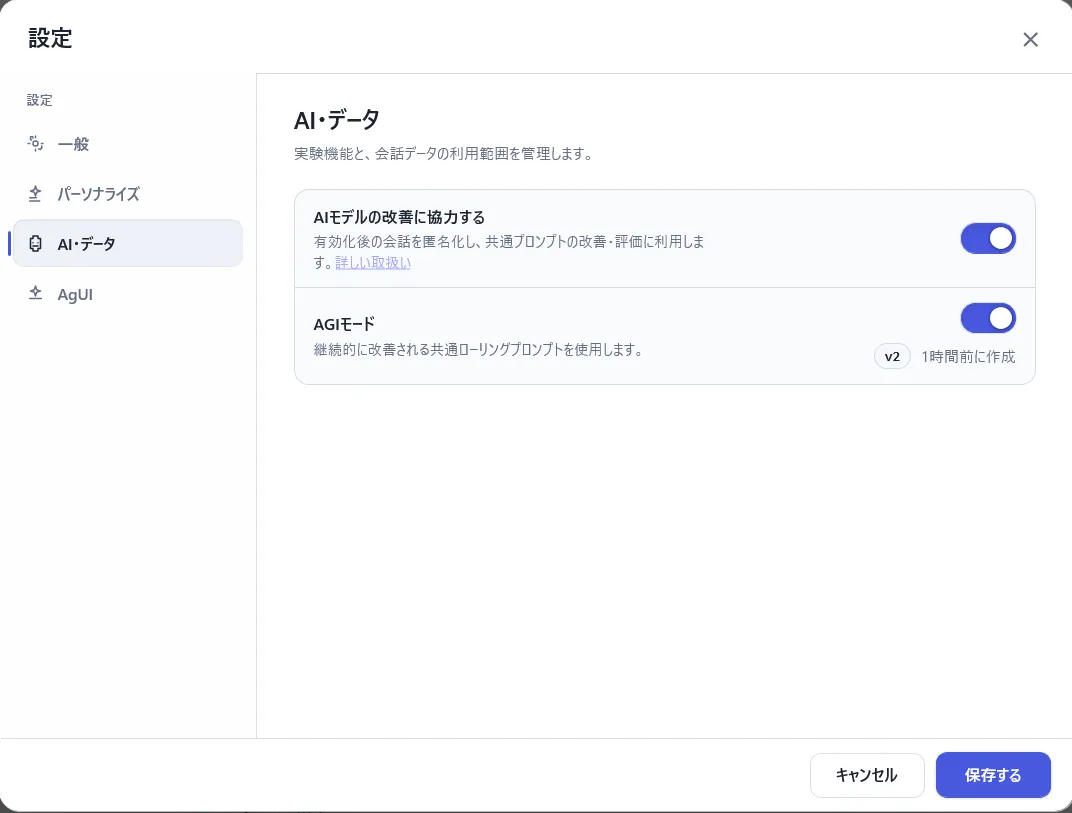
Task: Click the パーソナライズ sidebar icon
Action: click(36, 194)
